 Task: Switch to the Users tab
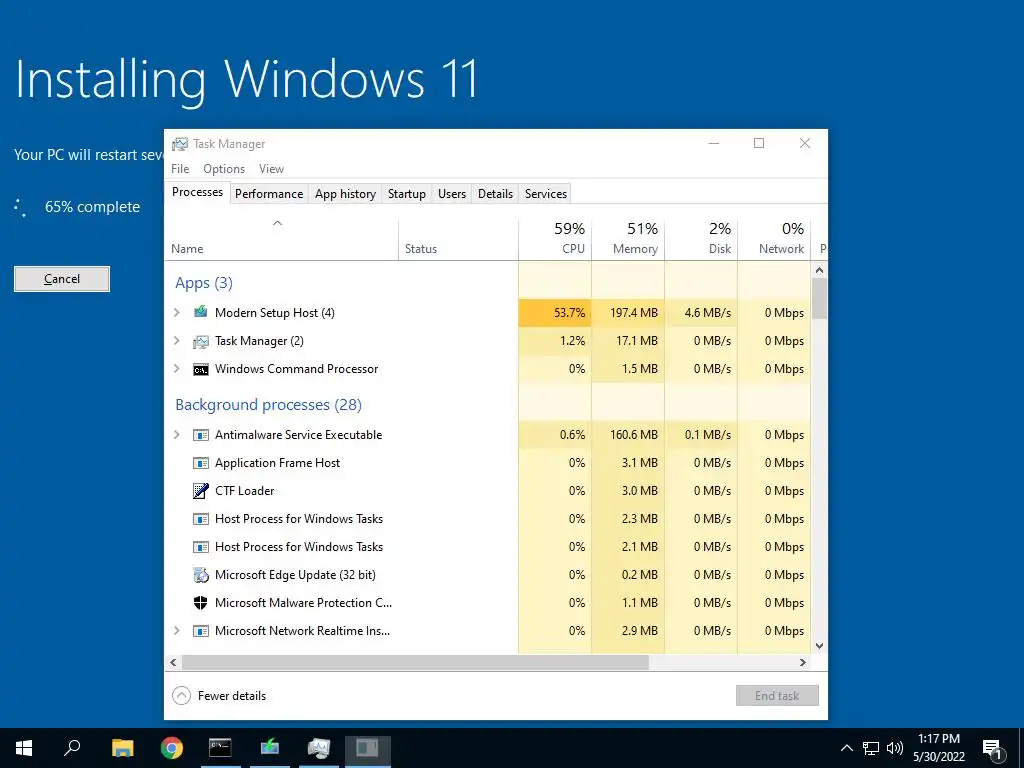(452, 194)
